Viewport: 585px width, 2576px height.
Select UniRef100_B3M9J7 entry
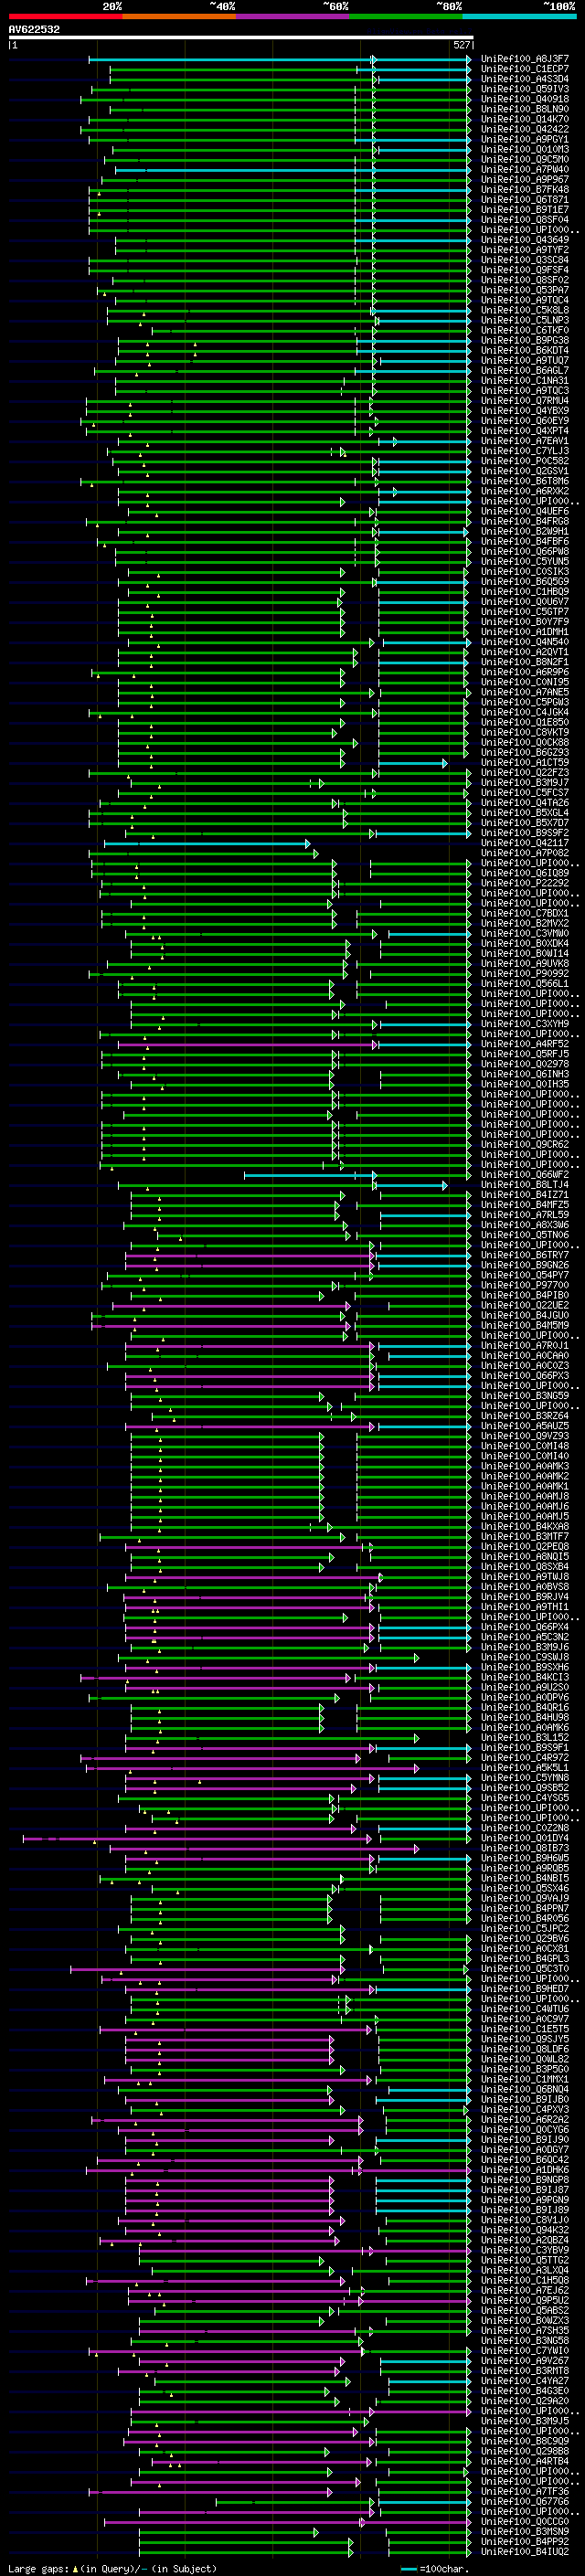coord(525,782)
